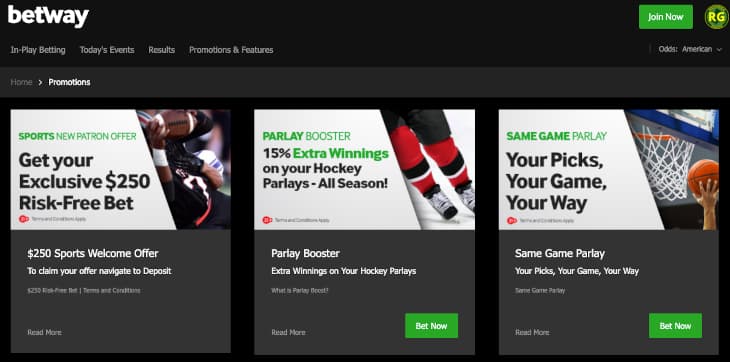730x362 pixels.
Task: Open the Results page
Action: pos(162,50)
